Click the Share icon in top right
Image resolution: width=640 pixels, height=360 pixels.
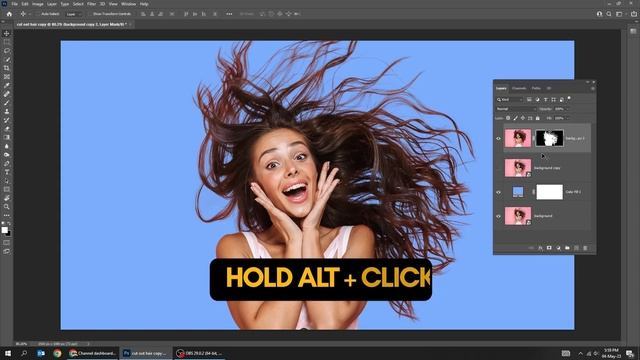tap(633, 14)
